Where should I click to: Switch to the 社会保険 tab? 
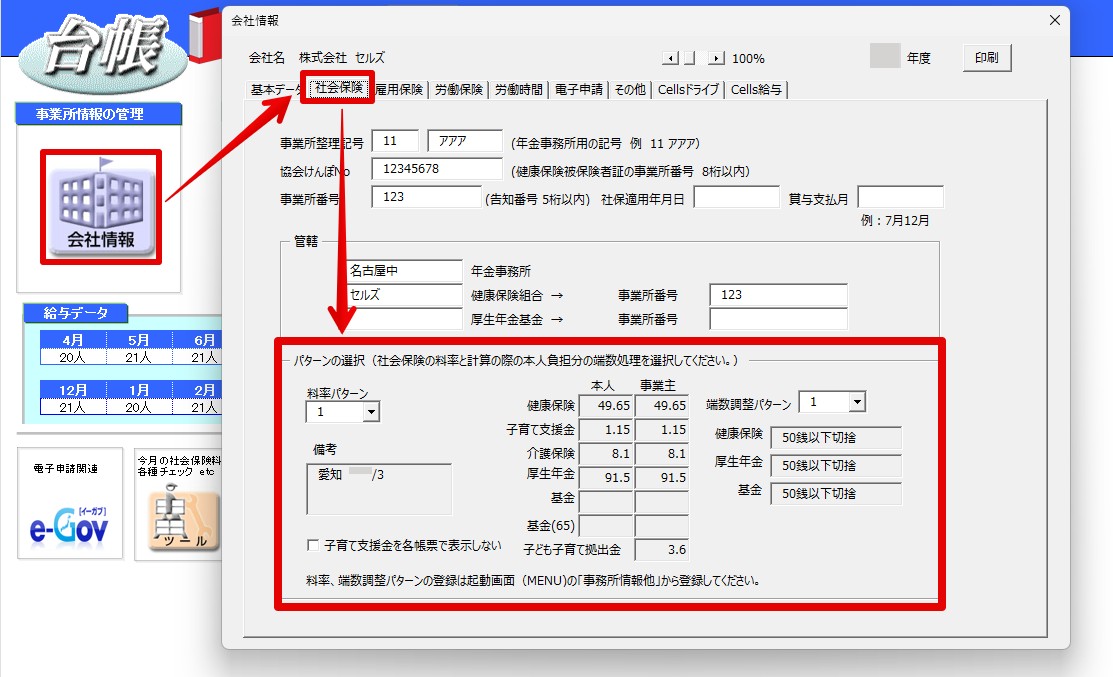pyautogui.click(x=339, y=87)
